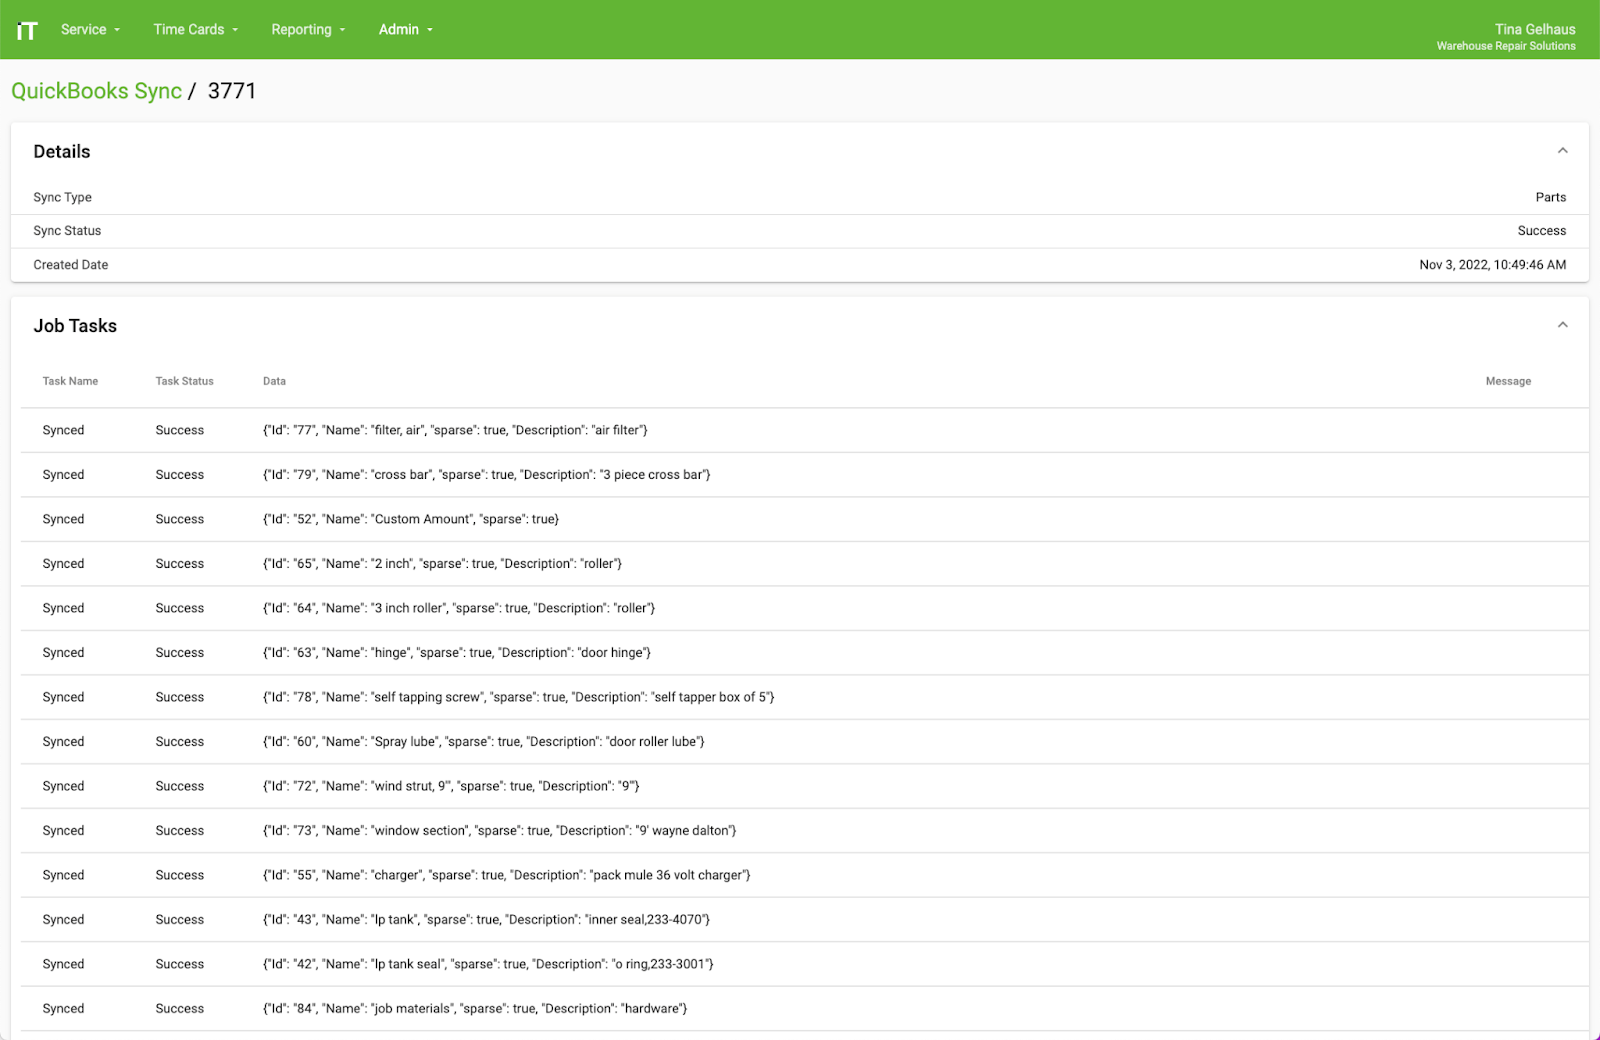Select the sync number 3771
This screenshot has width=1600, height=1040.
click(232, 91)
